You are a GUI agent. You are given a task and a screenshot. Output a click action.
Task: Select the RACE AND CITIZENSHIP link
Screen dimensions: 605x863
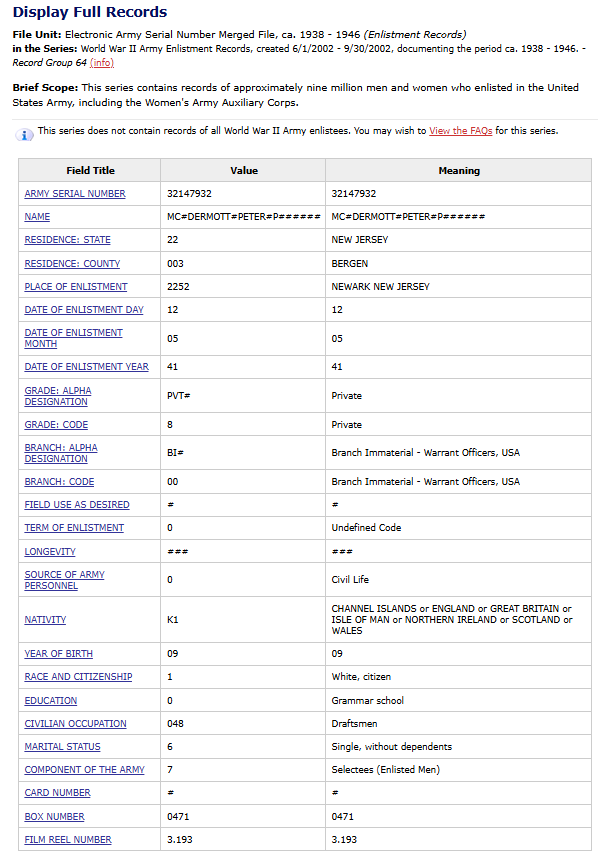pyautogui.click(x=78, y=677)
